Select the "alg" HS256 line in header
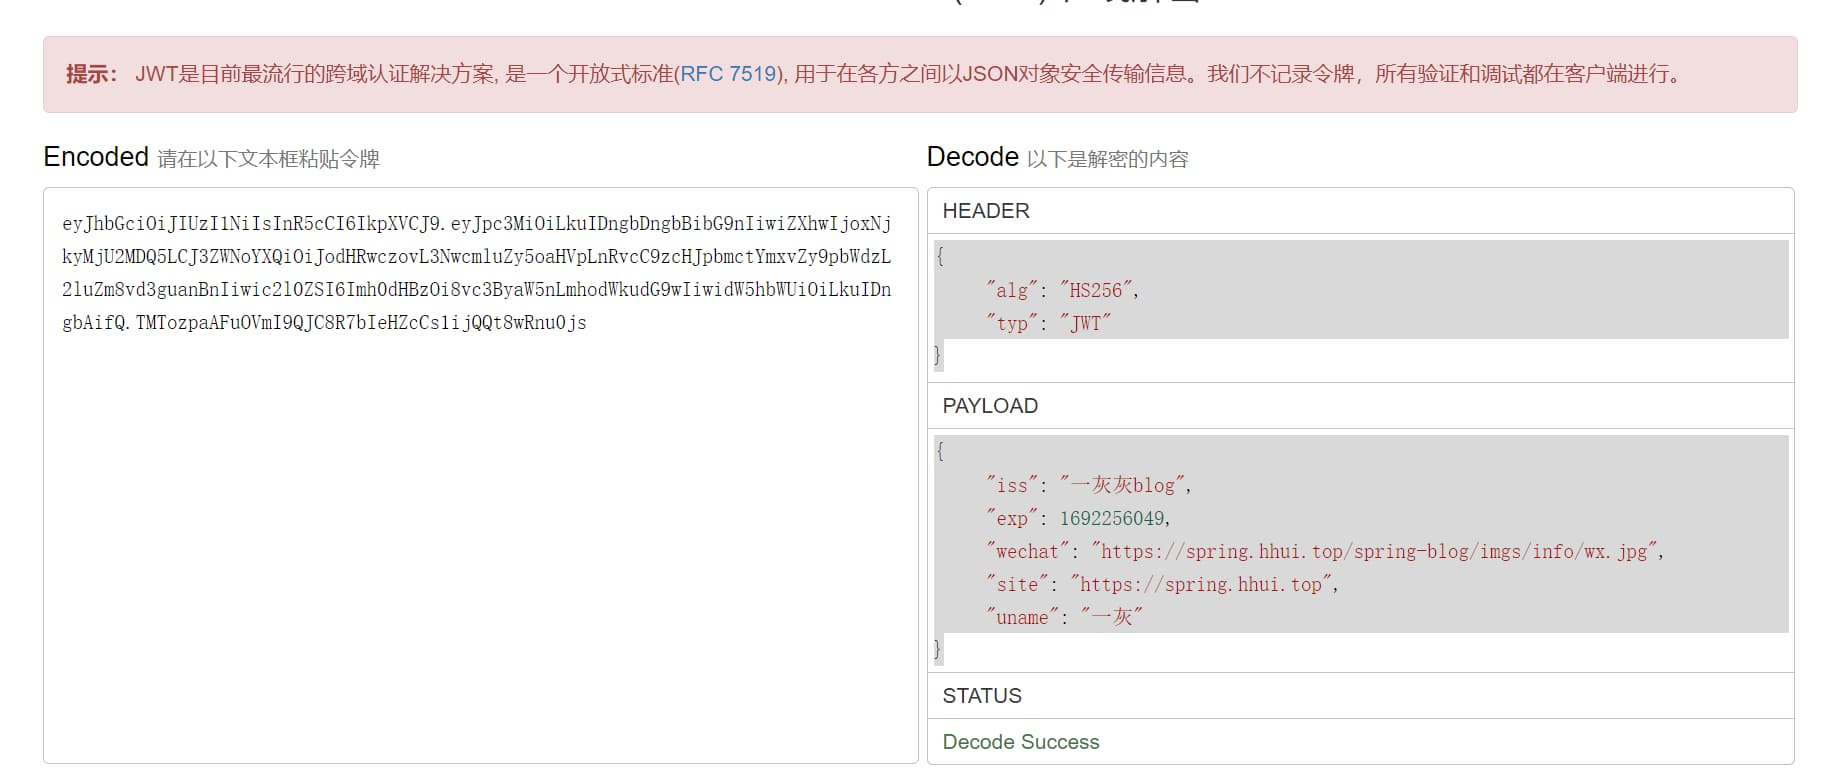This screenshot has height=782, width=1848. 1062,290
